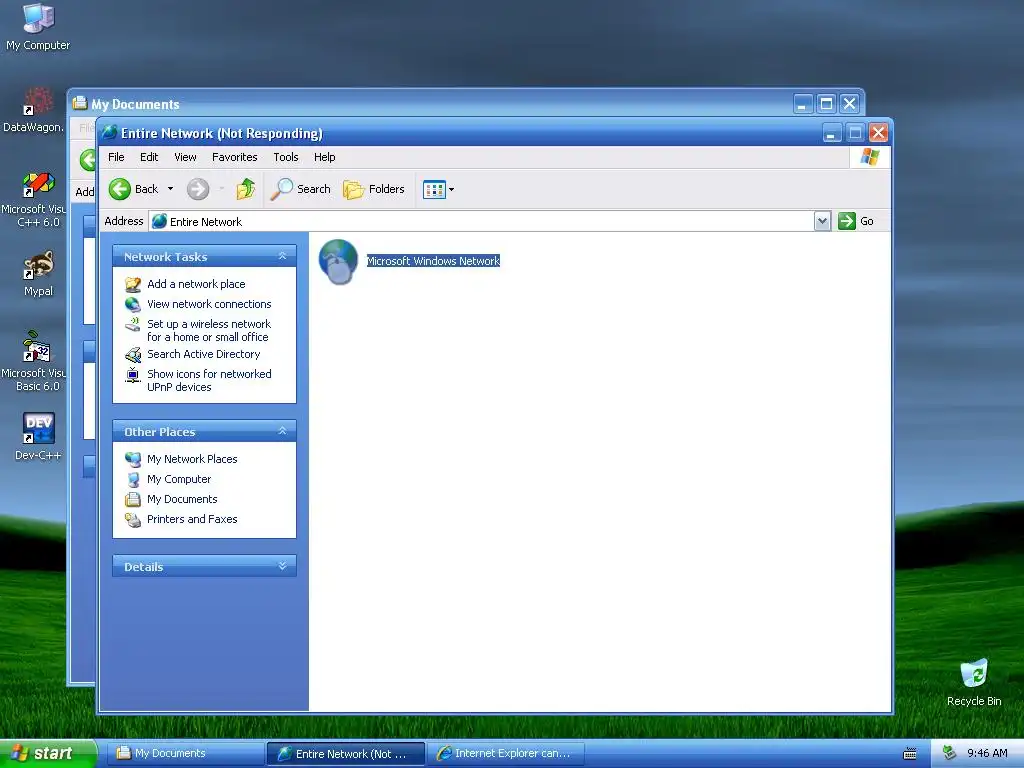Viewport: 1024px width, 768px height.
Task: Click Show icons for networked UPnP devices
Action: point(209,381)
